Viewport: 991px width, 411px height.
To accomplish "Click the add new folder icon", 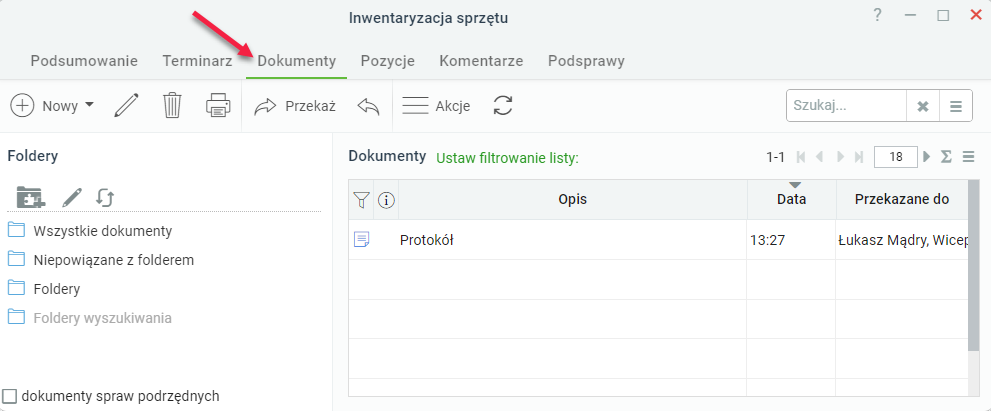I will pyautogui.click(x=31, y=197).
